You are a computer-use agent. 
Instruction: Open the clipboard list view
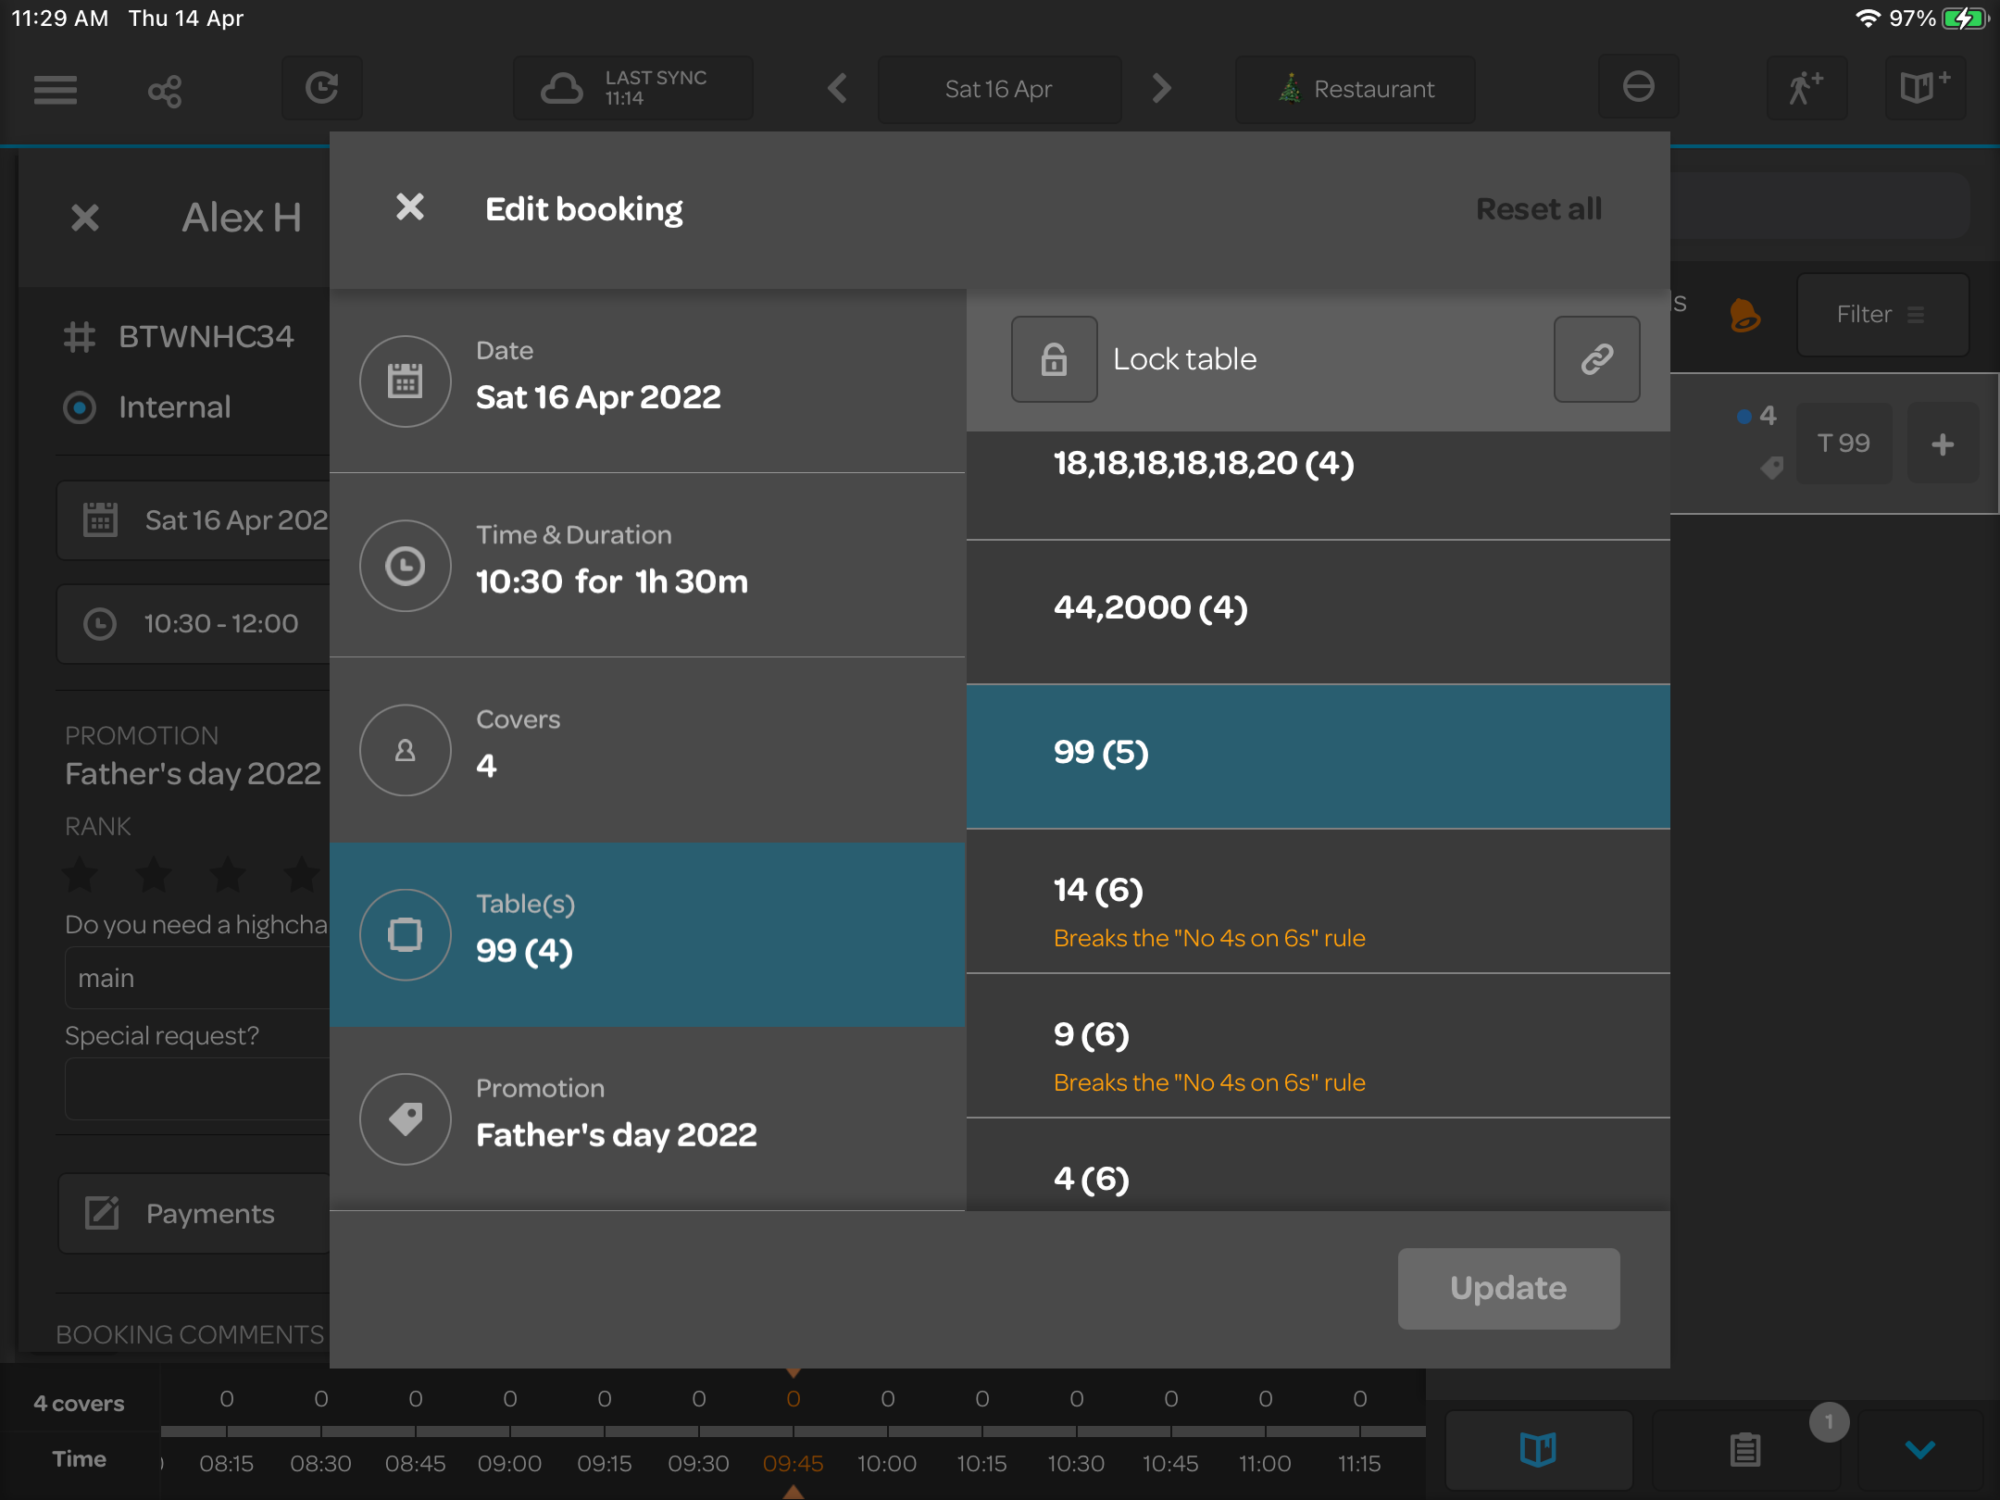coord(1745,1449)
